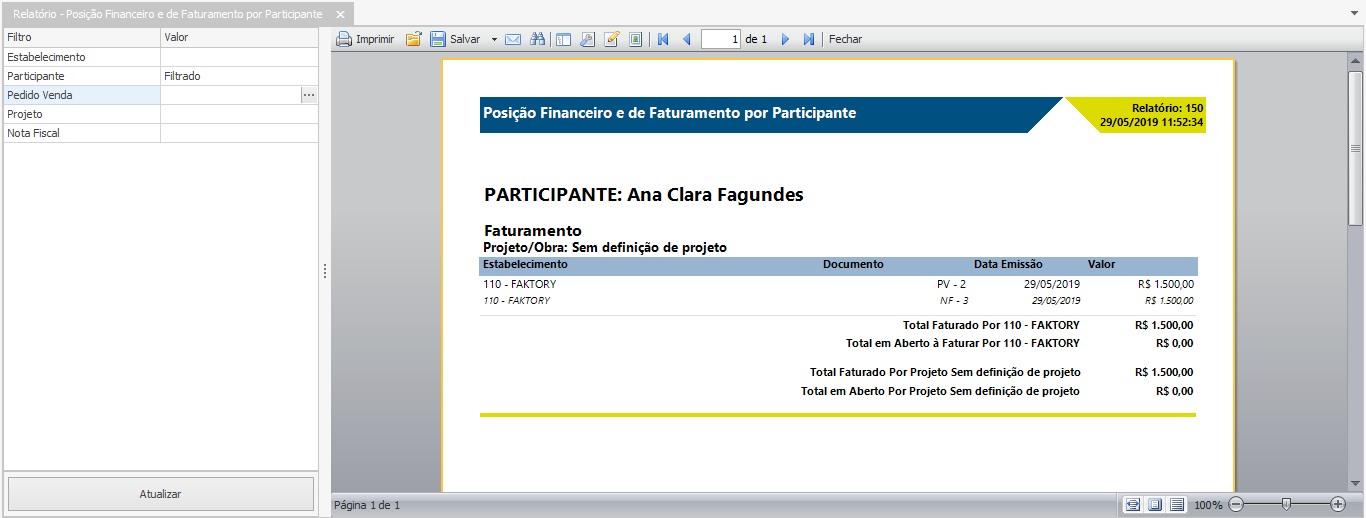The image size is (1366, 518).
Task: Click the zoom slider handle
Action: pyautogui.click(x=1286, y=505)
